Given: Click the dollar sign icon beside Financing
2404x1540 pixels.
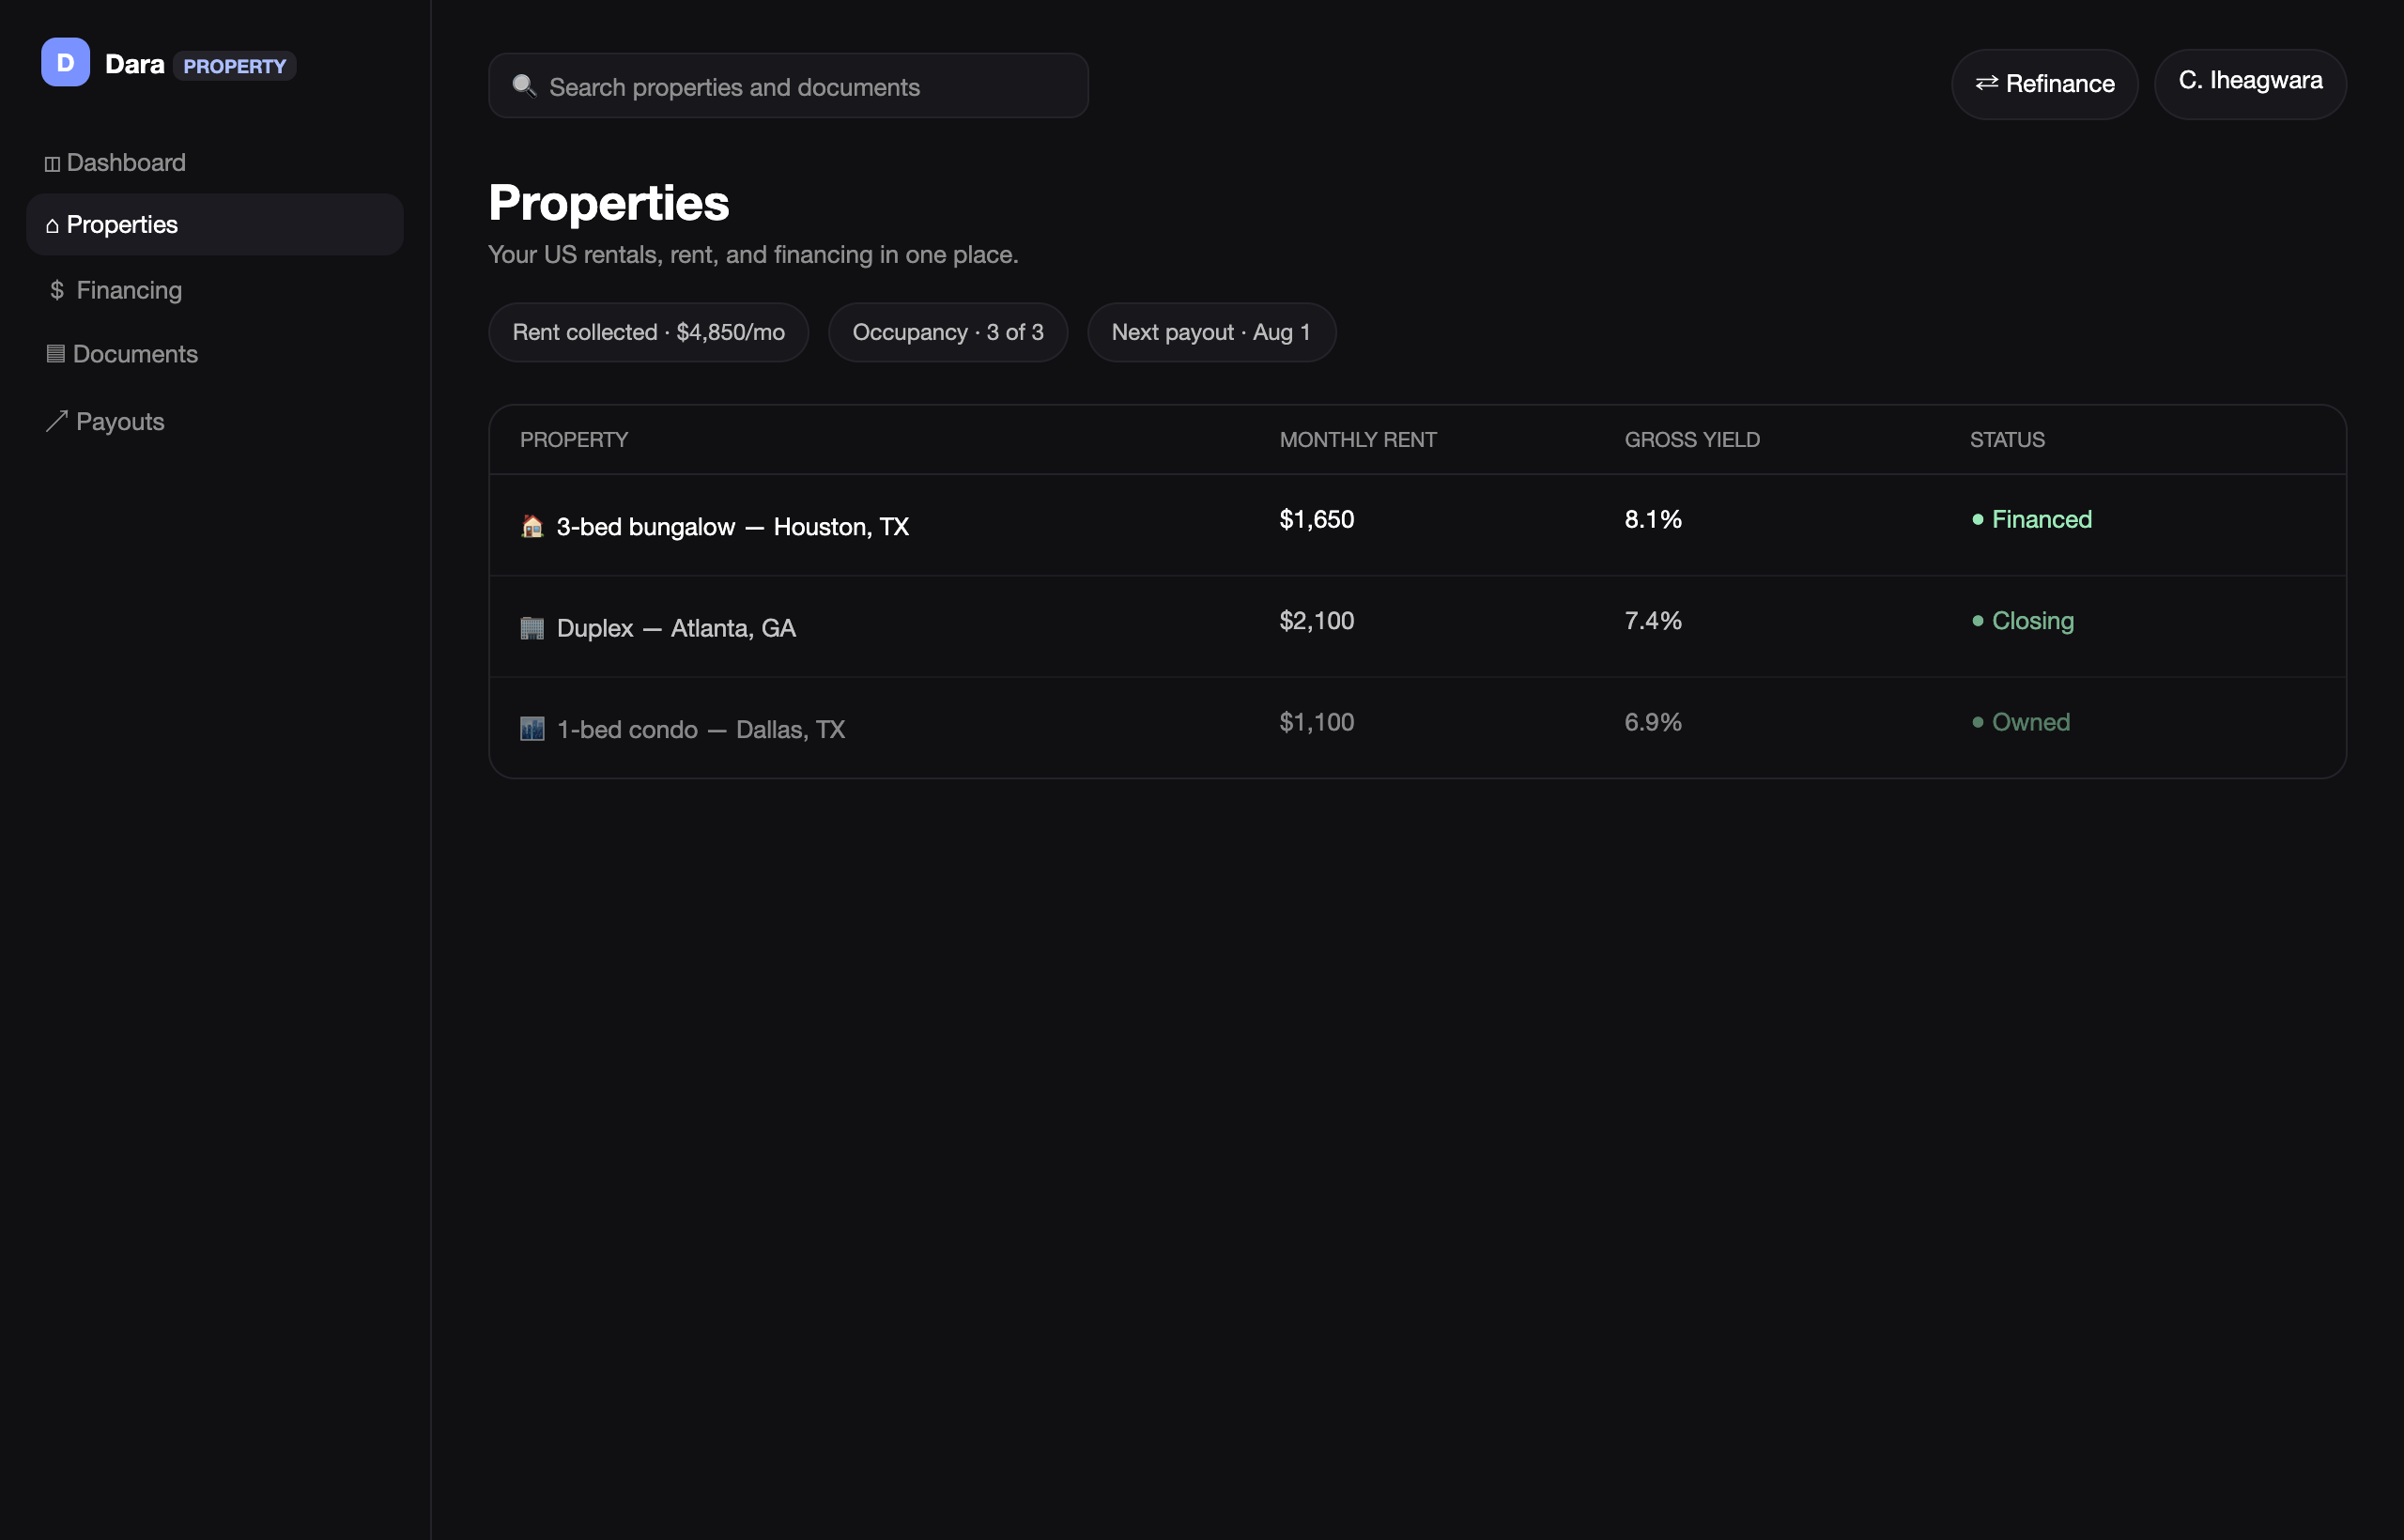Looking at the screenshot, I should pyautogui.click(x=57, y=290).
